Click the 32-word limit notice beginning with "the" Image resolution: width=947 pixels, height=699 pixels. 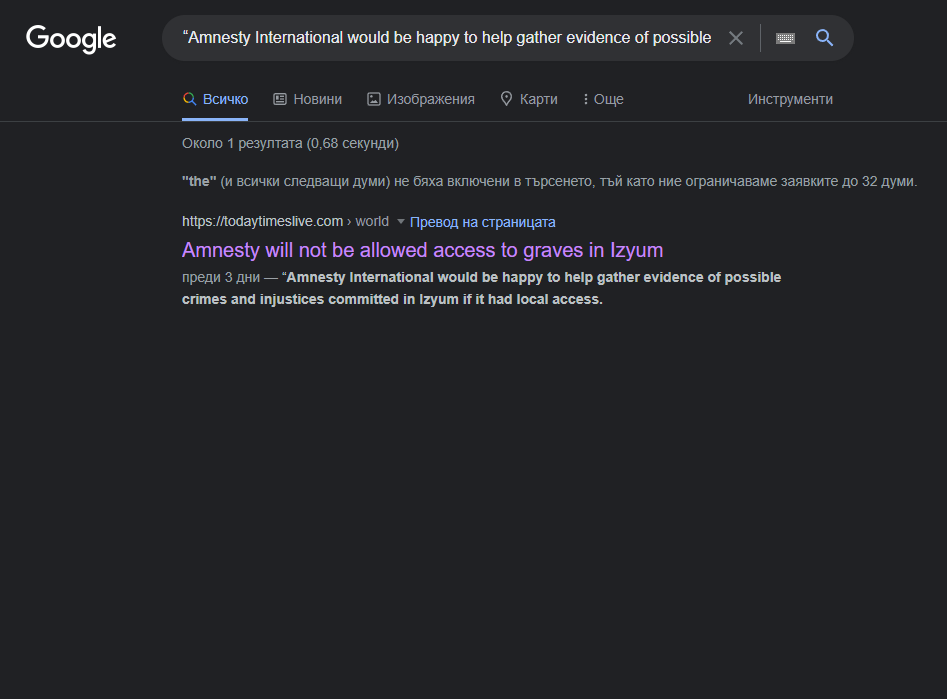coord(549,181)
